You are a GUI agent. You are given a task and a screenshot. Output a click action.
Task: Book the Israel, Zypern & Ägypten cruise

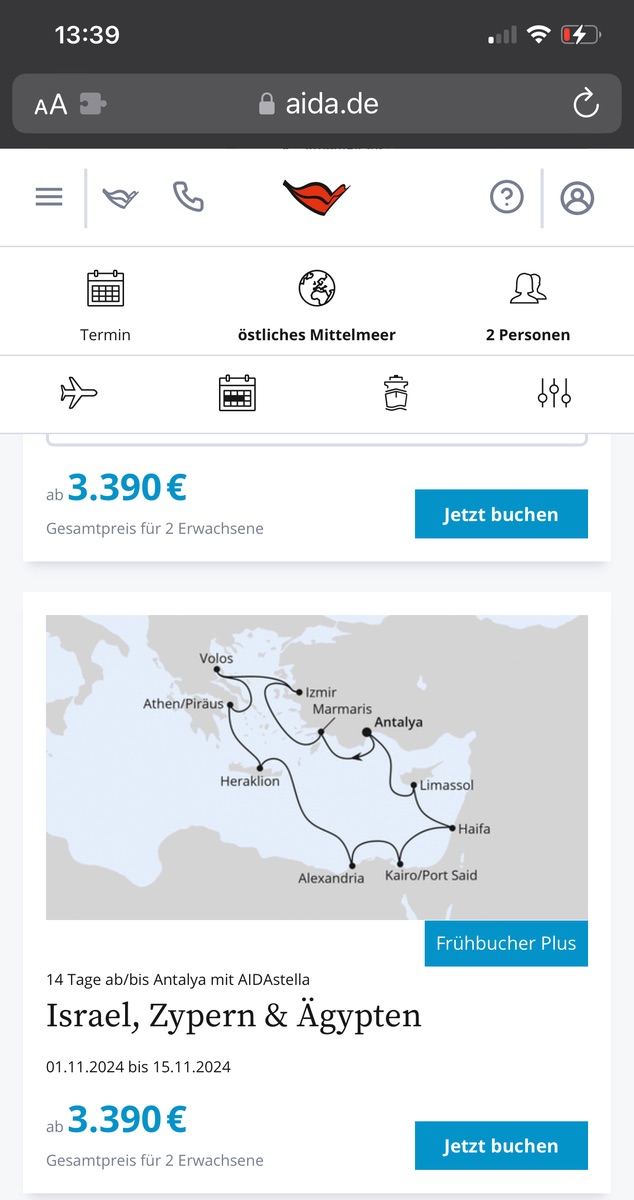click(501, 1146)
